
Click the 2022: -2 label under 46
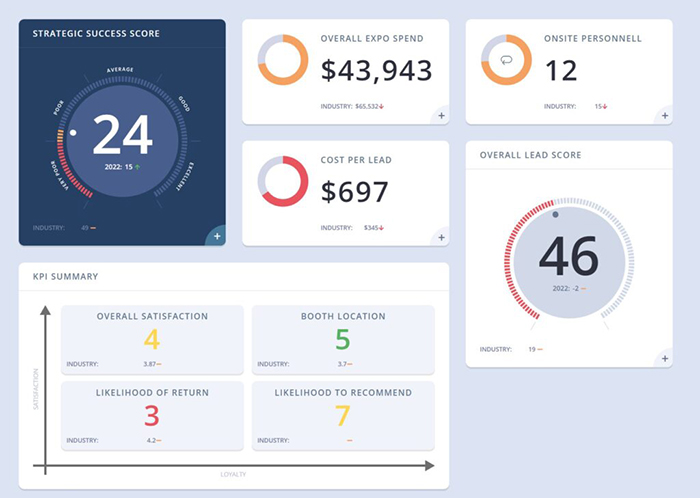point(566,289)
